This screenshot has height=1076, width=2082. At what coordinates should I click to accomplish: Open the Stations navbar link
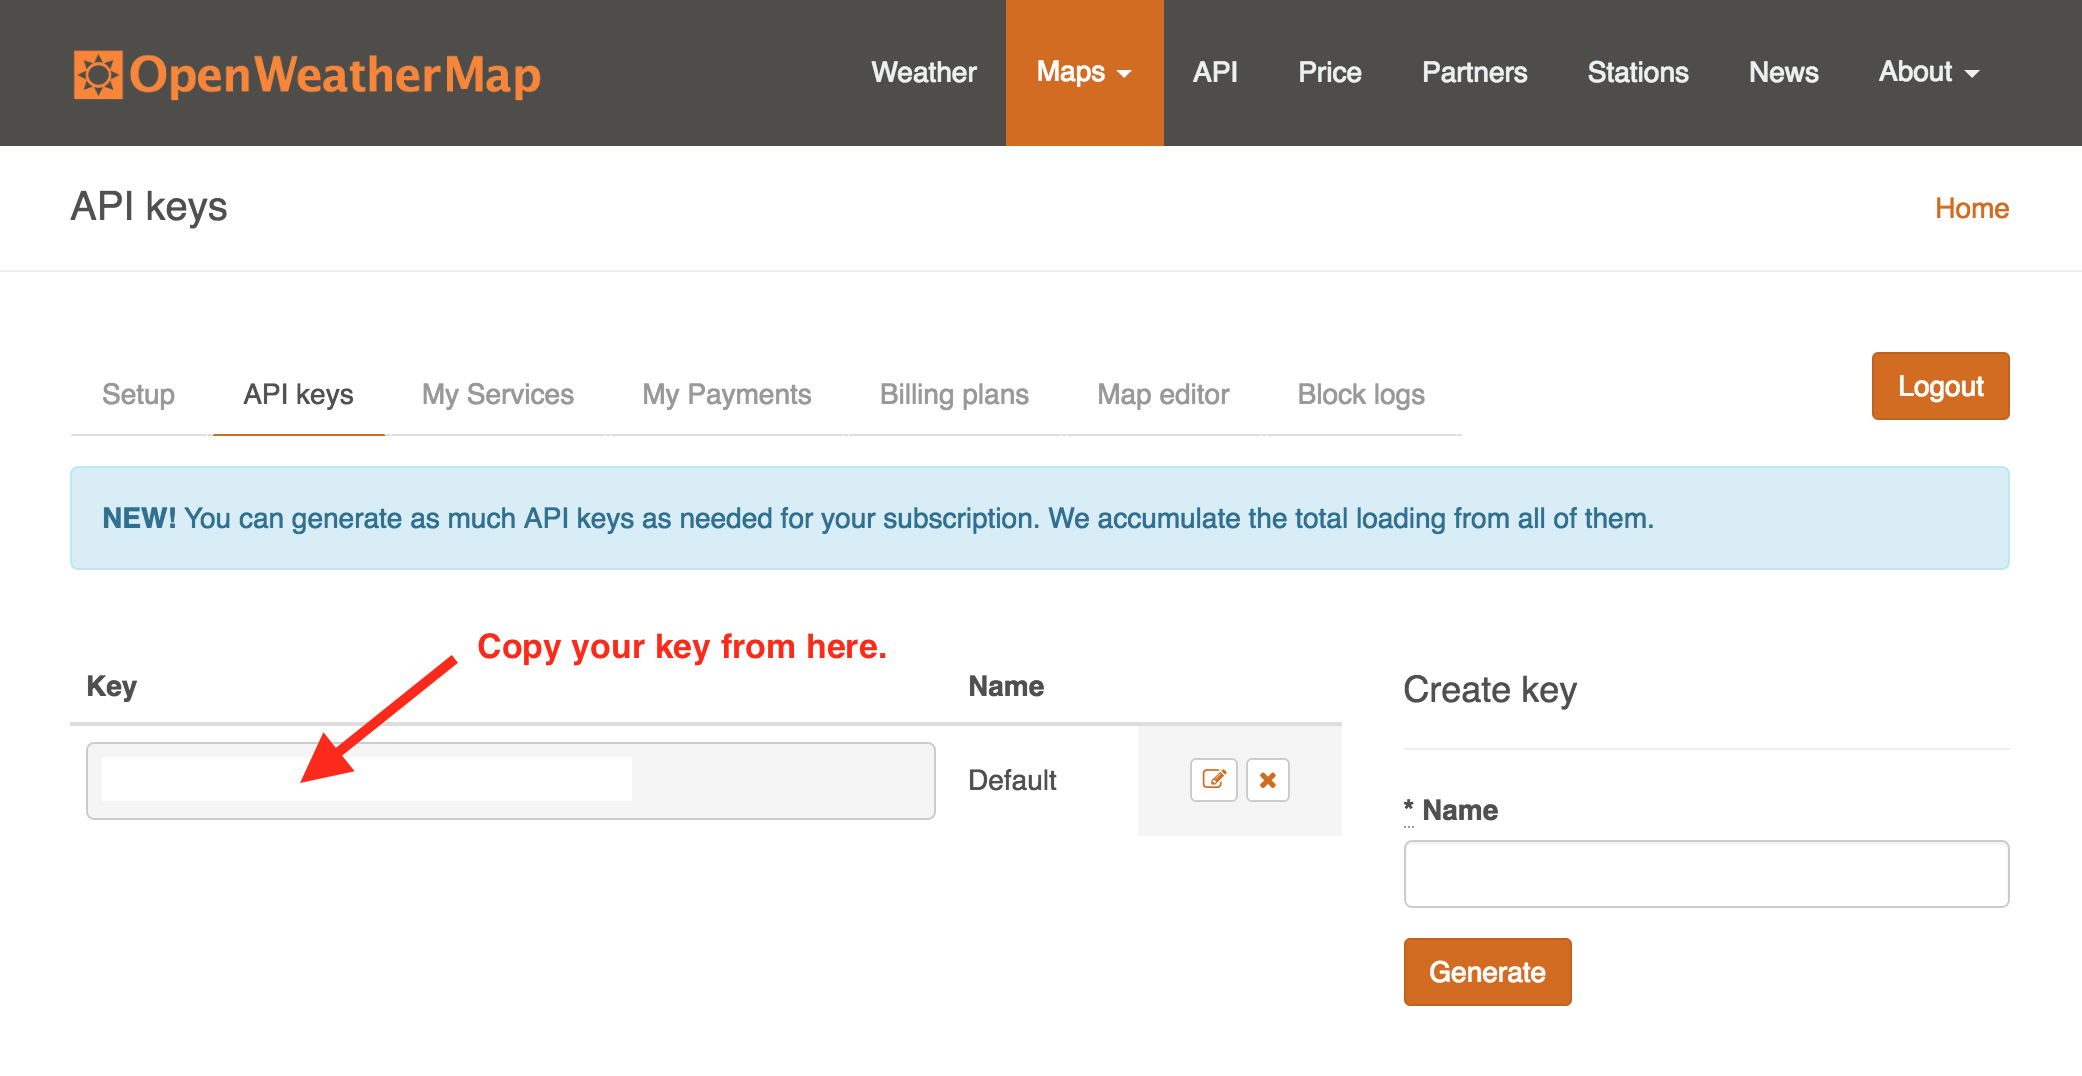tap(1638, 73)
